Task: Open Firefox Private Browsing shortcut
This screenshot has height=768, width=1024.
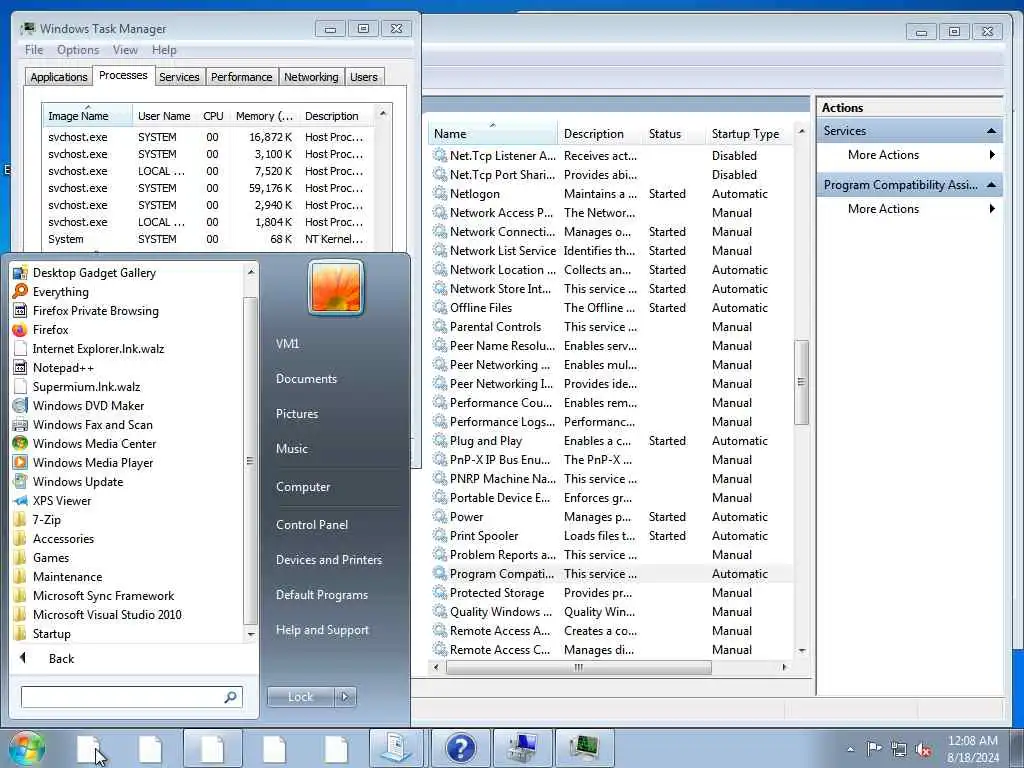Action: pos(95,311)
